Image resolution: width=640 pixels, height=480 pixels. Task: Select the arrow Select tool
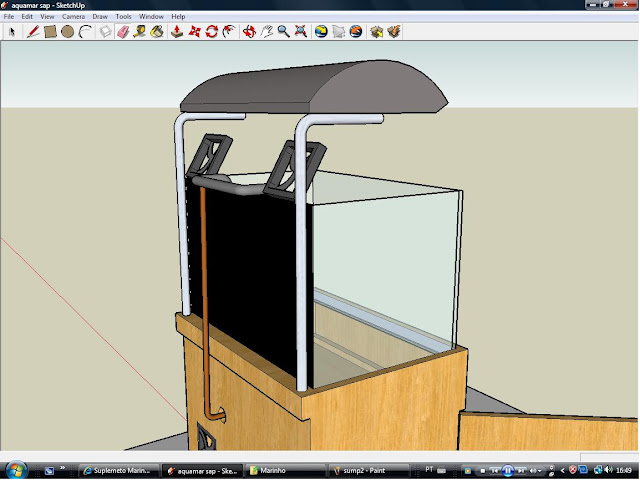12,32
